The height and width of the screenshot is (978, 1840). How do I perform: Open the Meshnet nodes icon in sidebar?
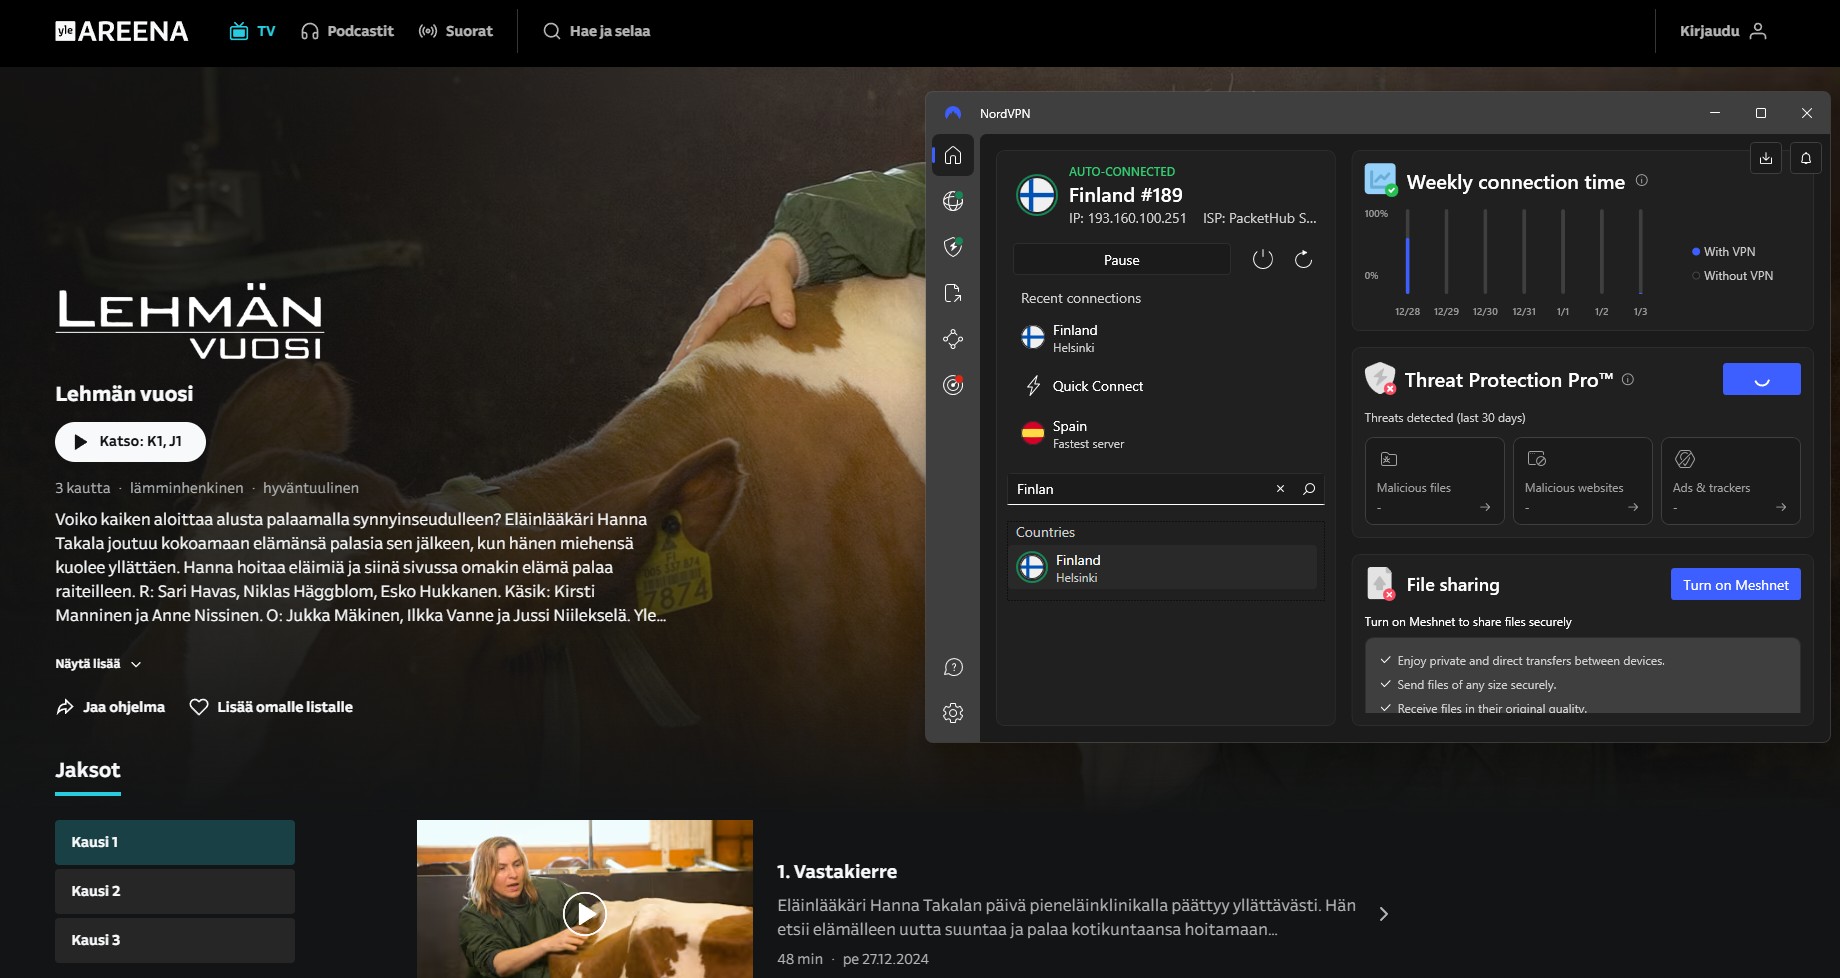pyautogui.click(x=953, y=339)
